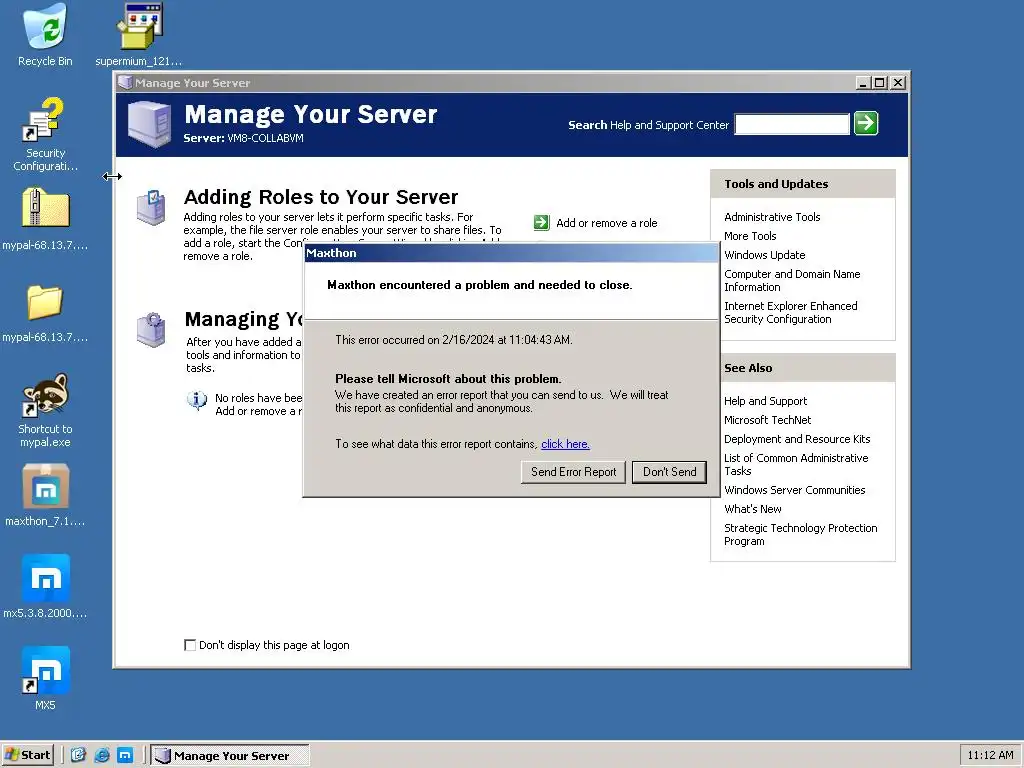Open the click here error data link
Screen dimensions: 1024x768
[566, 444]
